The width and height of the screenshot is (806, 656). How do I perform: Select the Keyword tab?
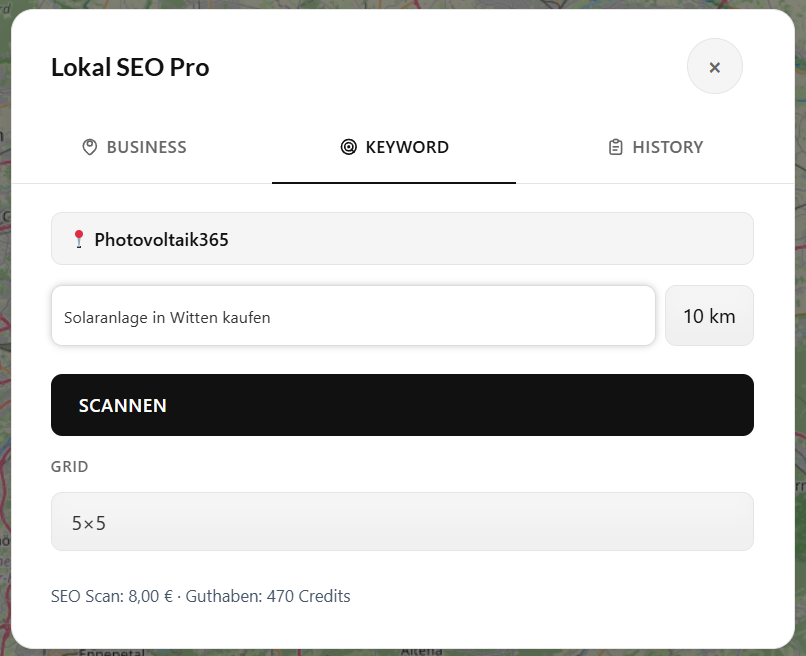pos(394,148)
